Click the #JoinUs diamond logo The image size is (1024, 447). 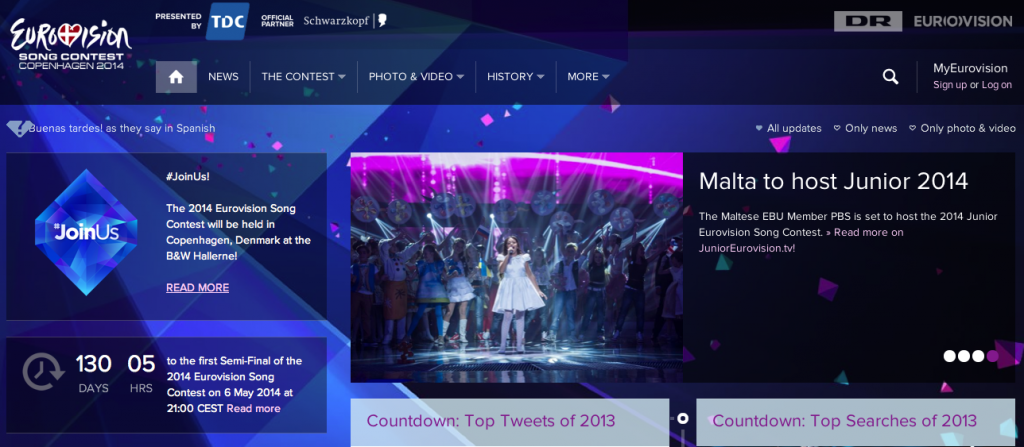[86, 233]
